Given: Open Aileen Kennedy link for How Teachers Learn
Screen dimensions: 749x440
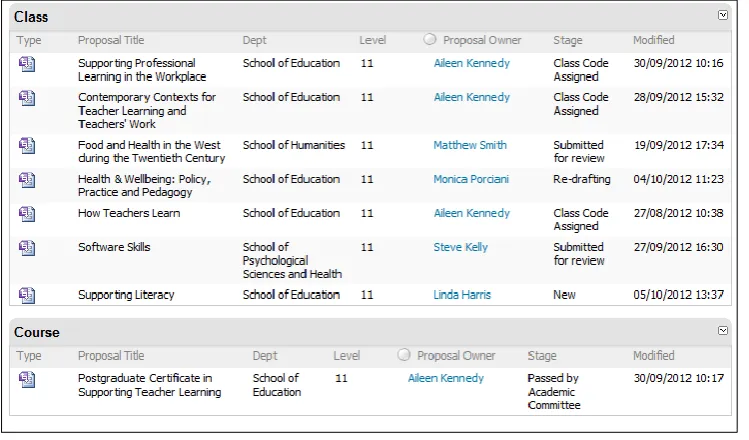Looking at the screenshot, I should (471, 214).
